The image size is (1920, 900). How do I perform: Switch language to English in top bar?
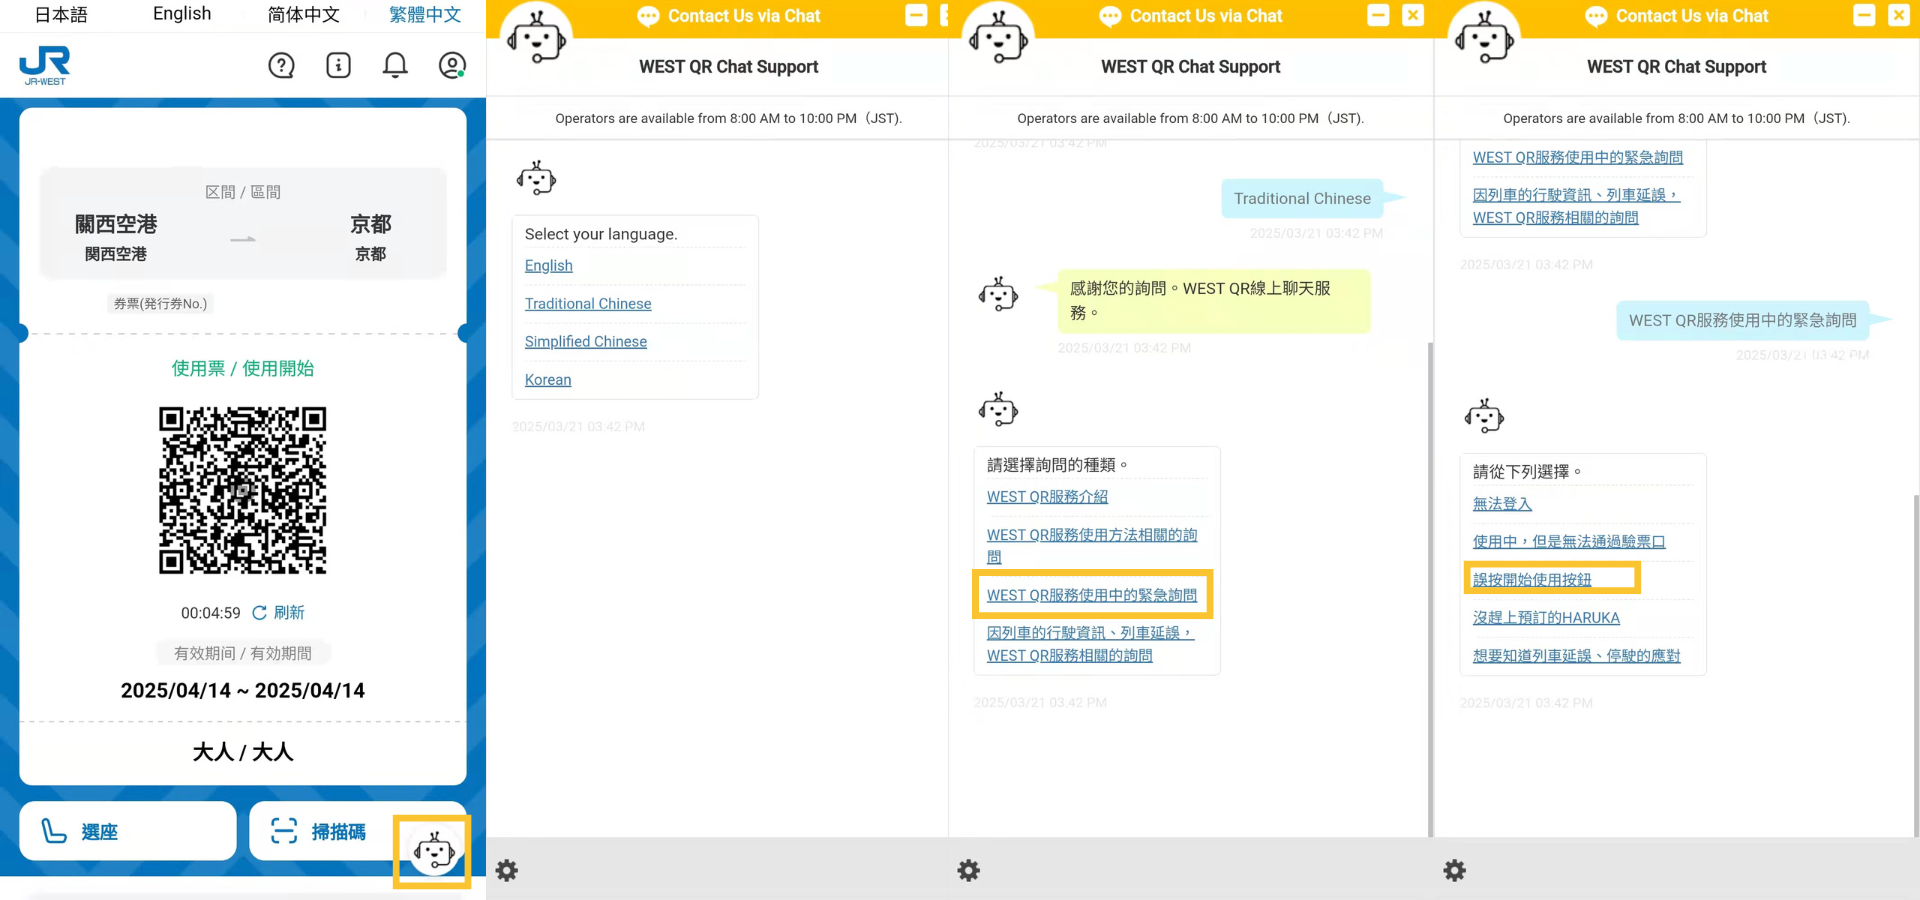pyautogui.click(x=182, y=14)
